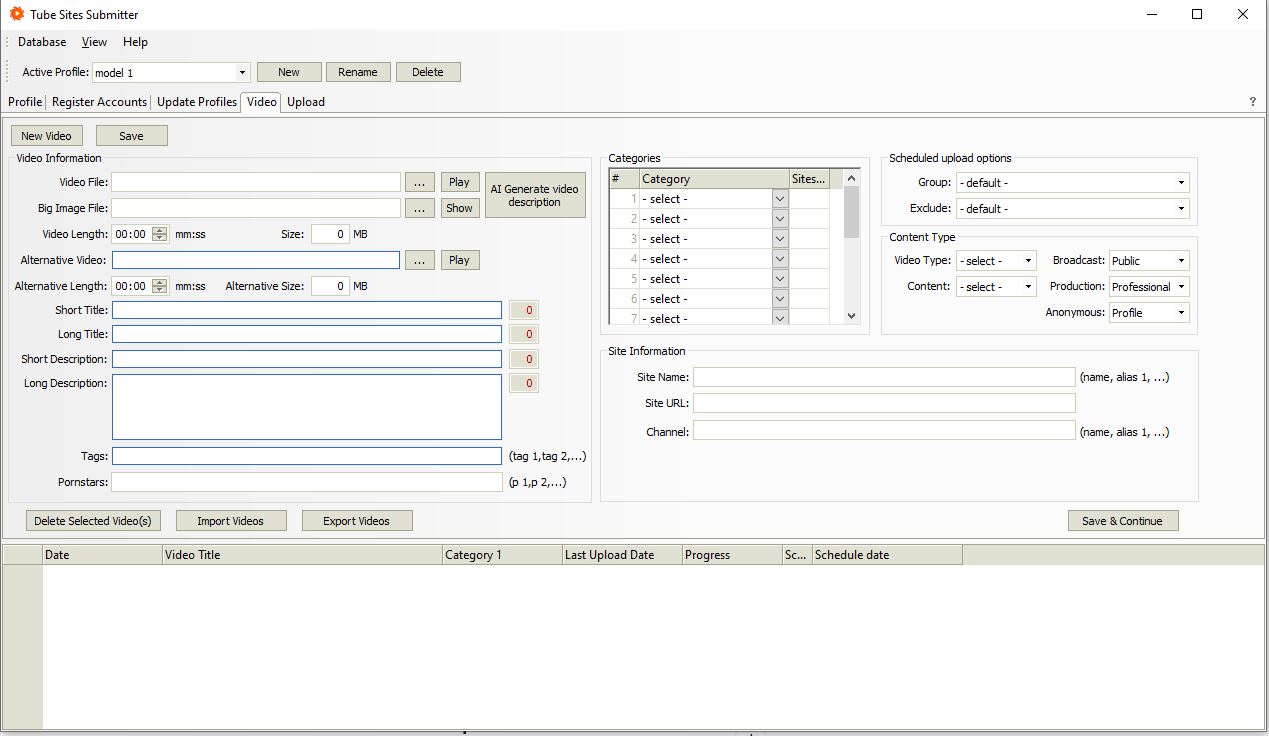Click the Import Videos button

click(x=230, y=521)
